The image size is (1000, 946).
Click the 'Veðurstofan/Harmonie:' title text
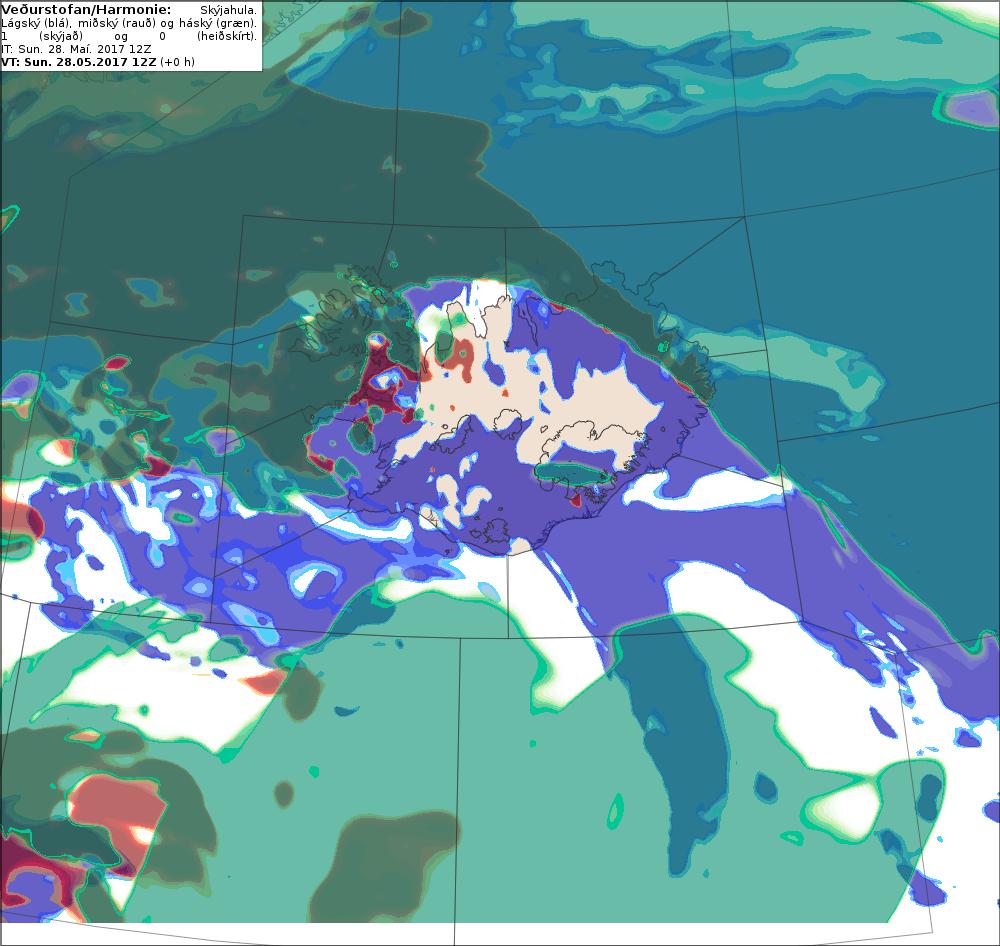click(x=86, y=10)
